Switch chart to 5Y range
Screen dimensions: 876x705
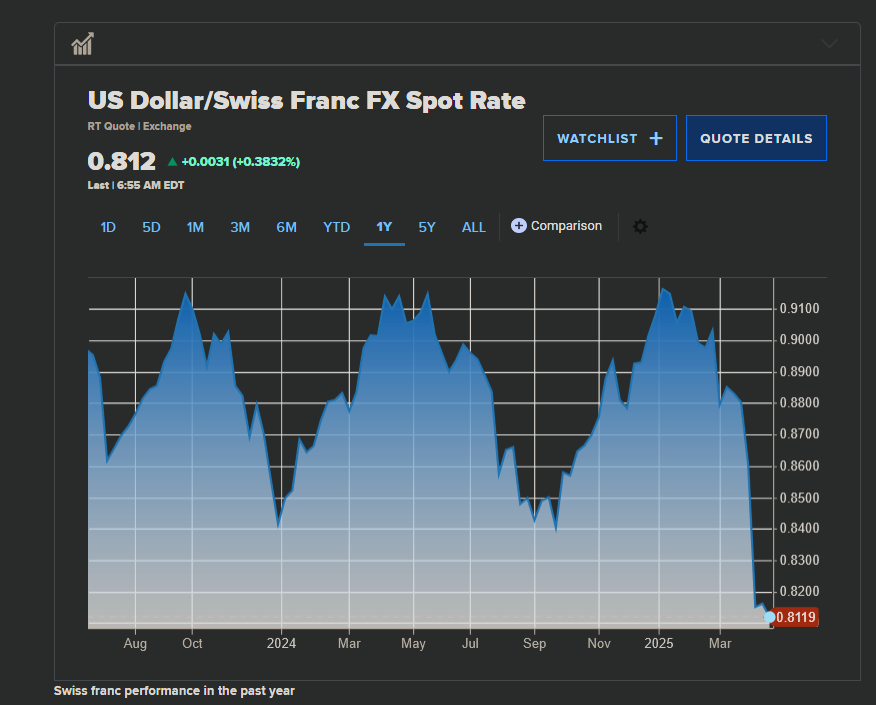coord(427,227)
